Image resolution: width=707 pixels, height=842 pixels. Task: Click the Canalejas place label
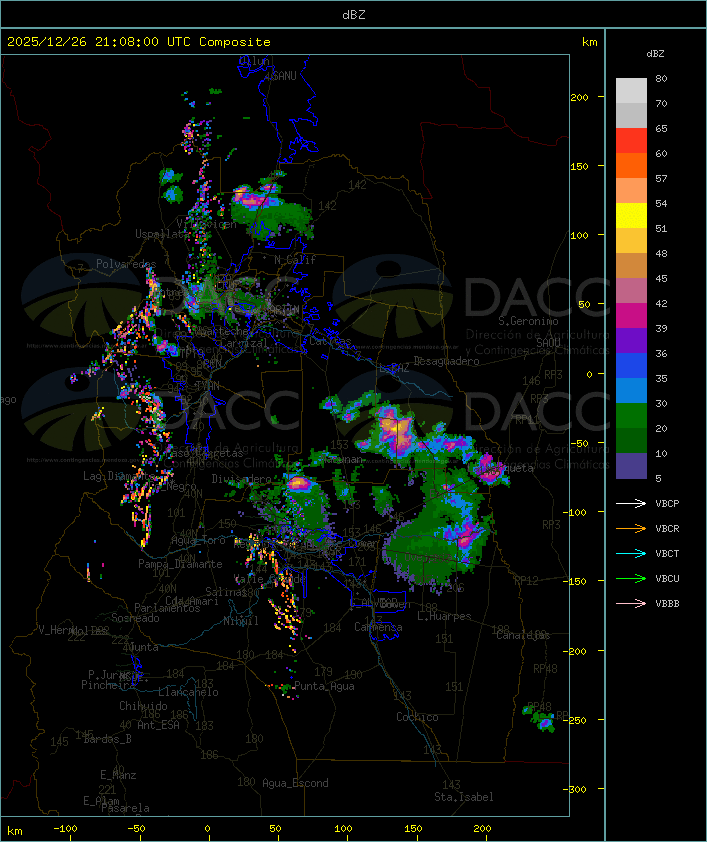point(523,635)
